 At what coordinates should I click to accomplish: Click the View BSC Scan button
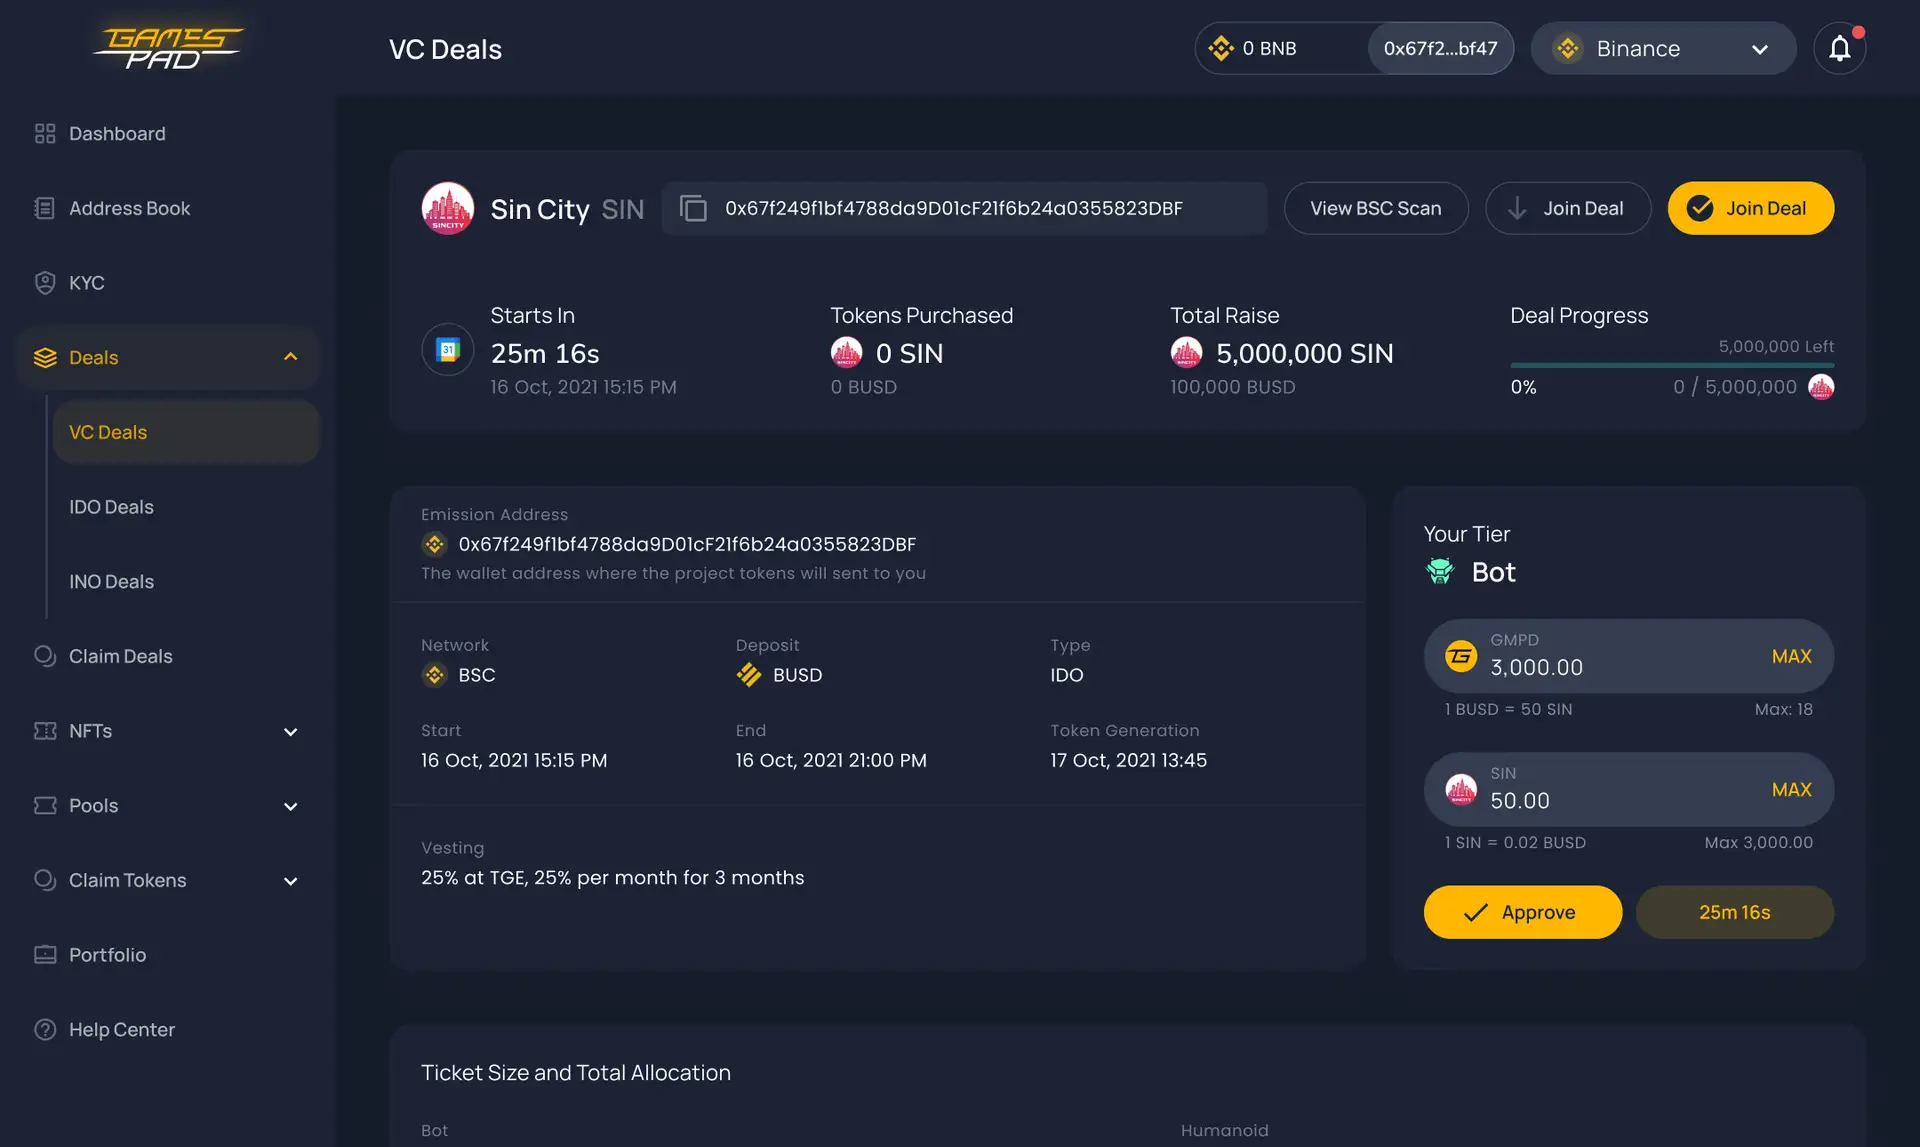click(1375, 208)
